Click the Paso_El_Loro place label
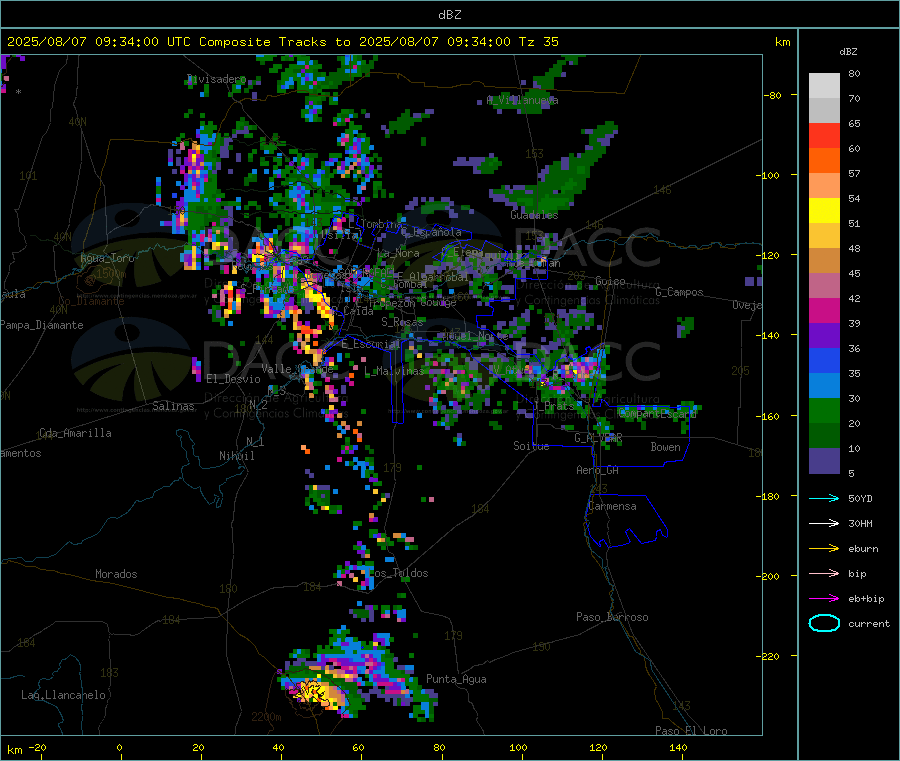Screen dimensions: 900x761 (x=691, y=731)
